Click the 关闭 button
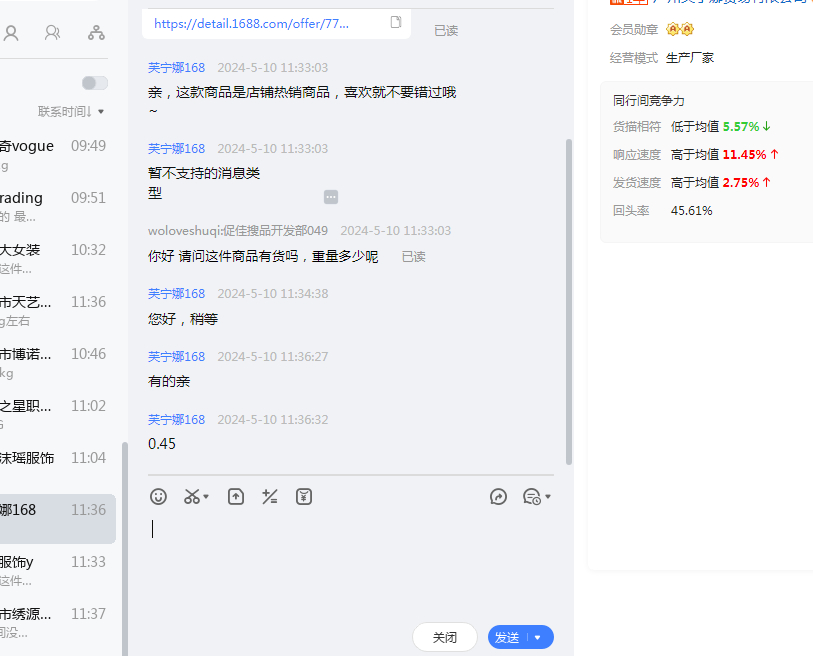813x656 pixels. click(444, 637)
